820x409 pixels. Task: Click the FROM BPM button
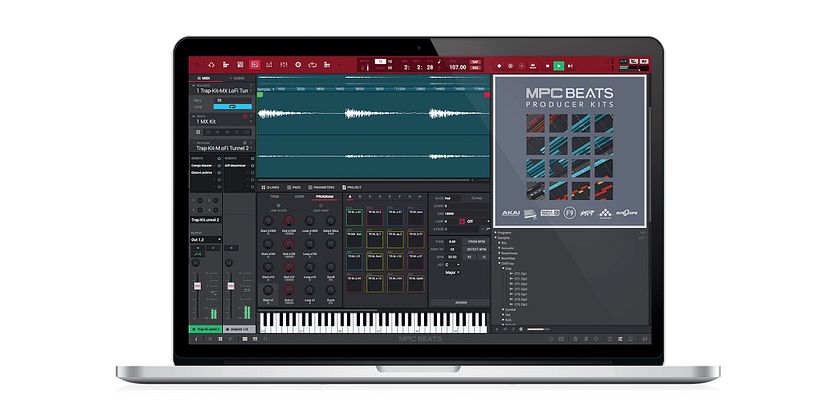pyautogui.click(x=476, y=242)
